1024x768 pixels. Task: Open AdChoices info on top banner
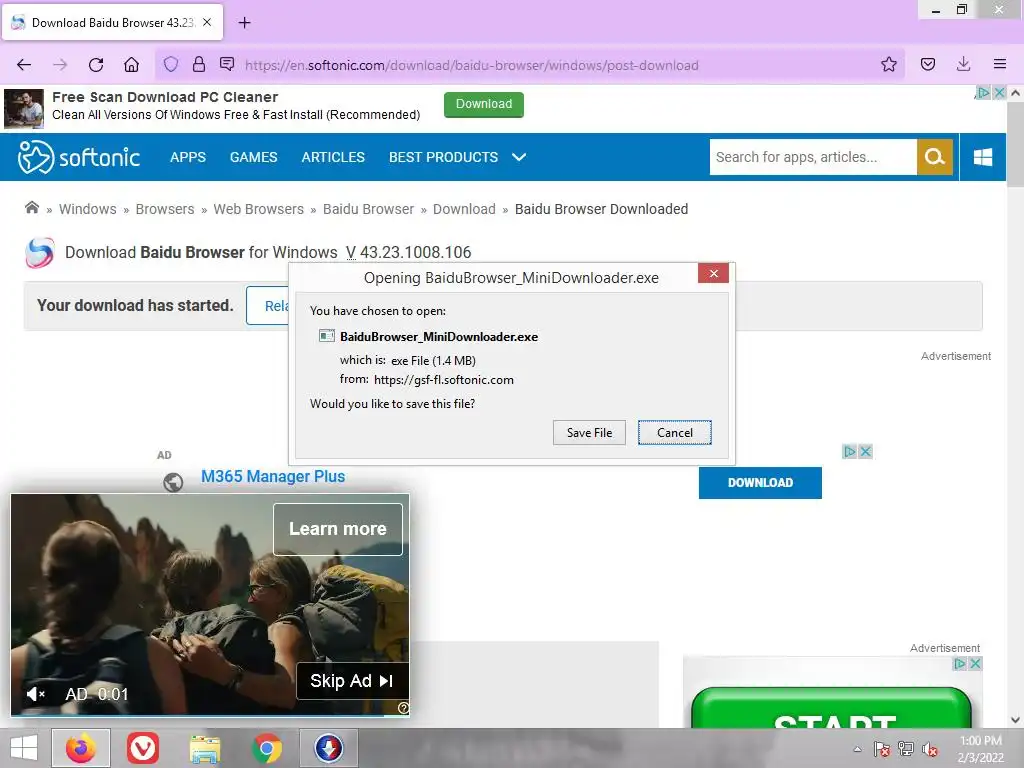click(x=984, y=92)
